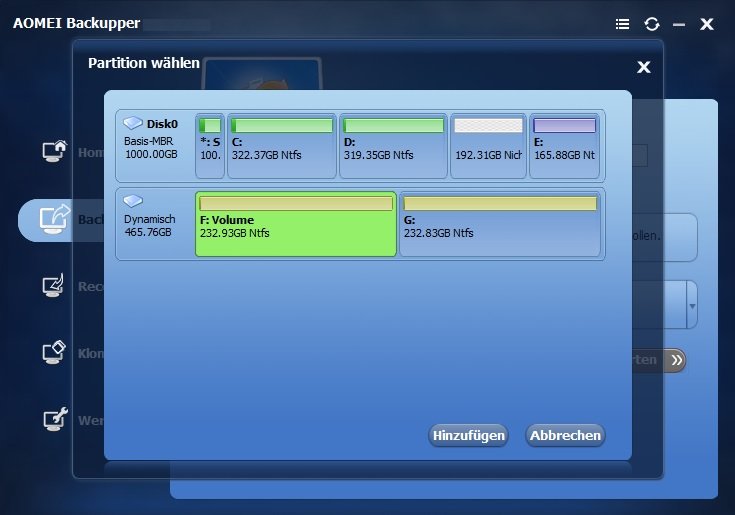Click the C: partition usage bar
Image resolution: width=735 pixels, height=515 pixels.
coord(282,125)
